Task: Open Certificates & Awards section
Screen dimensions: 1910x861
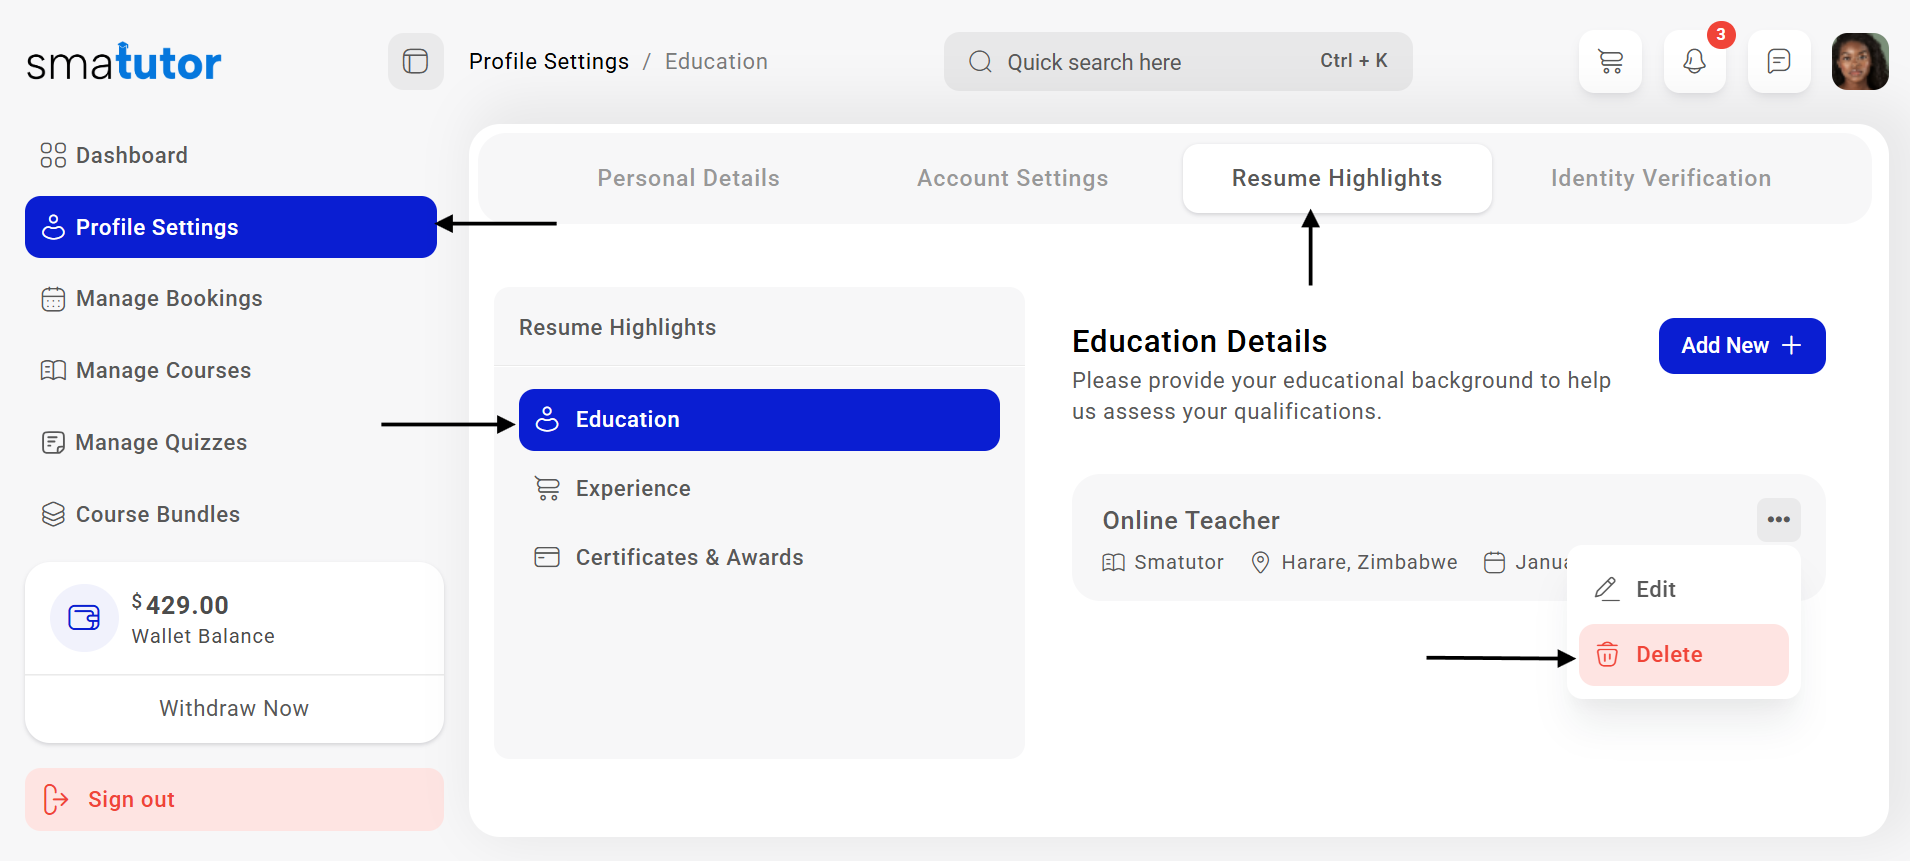Action: 689,557
